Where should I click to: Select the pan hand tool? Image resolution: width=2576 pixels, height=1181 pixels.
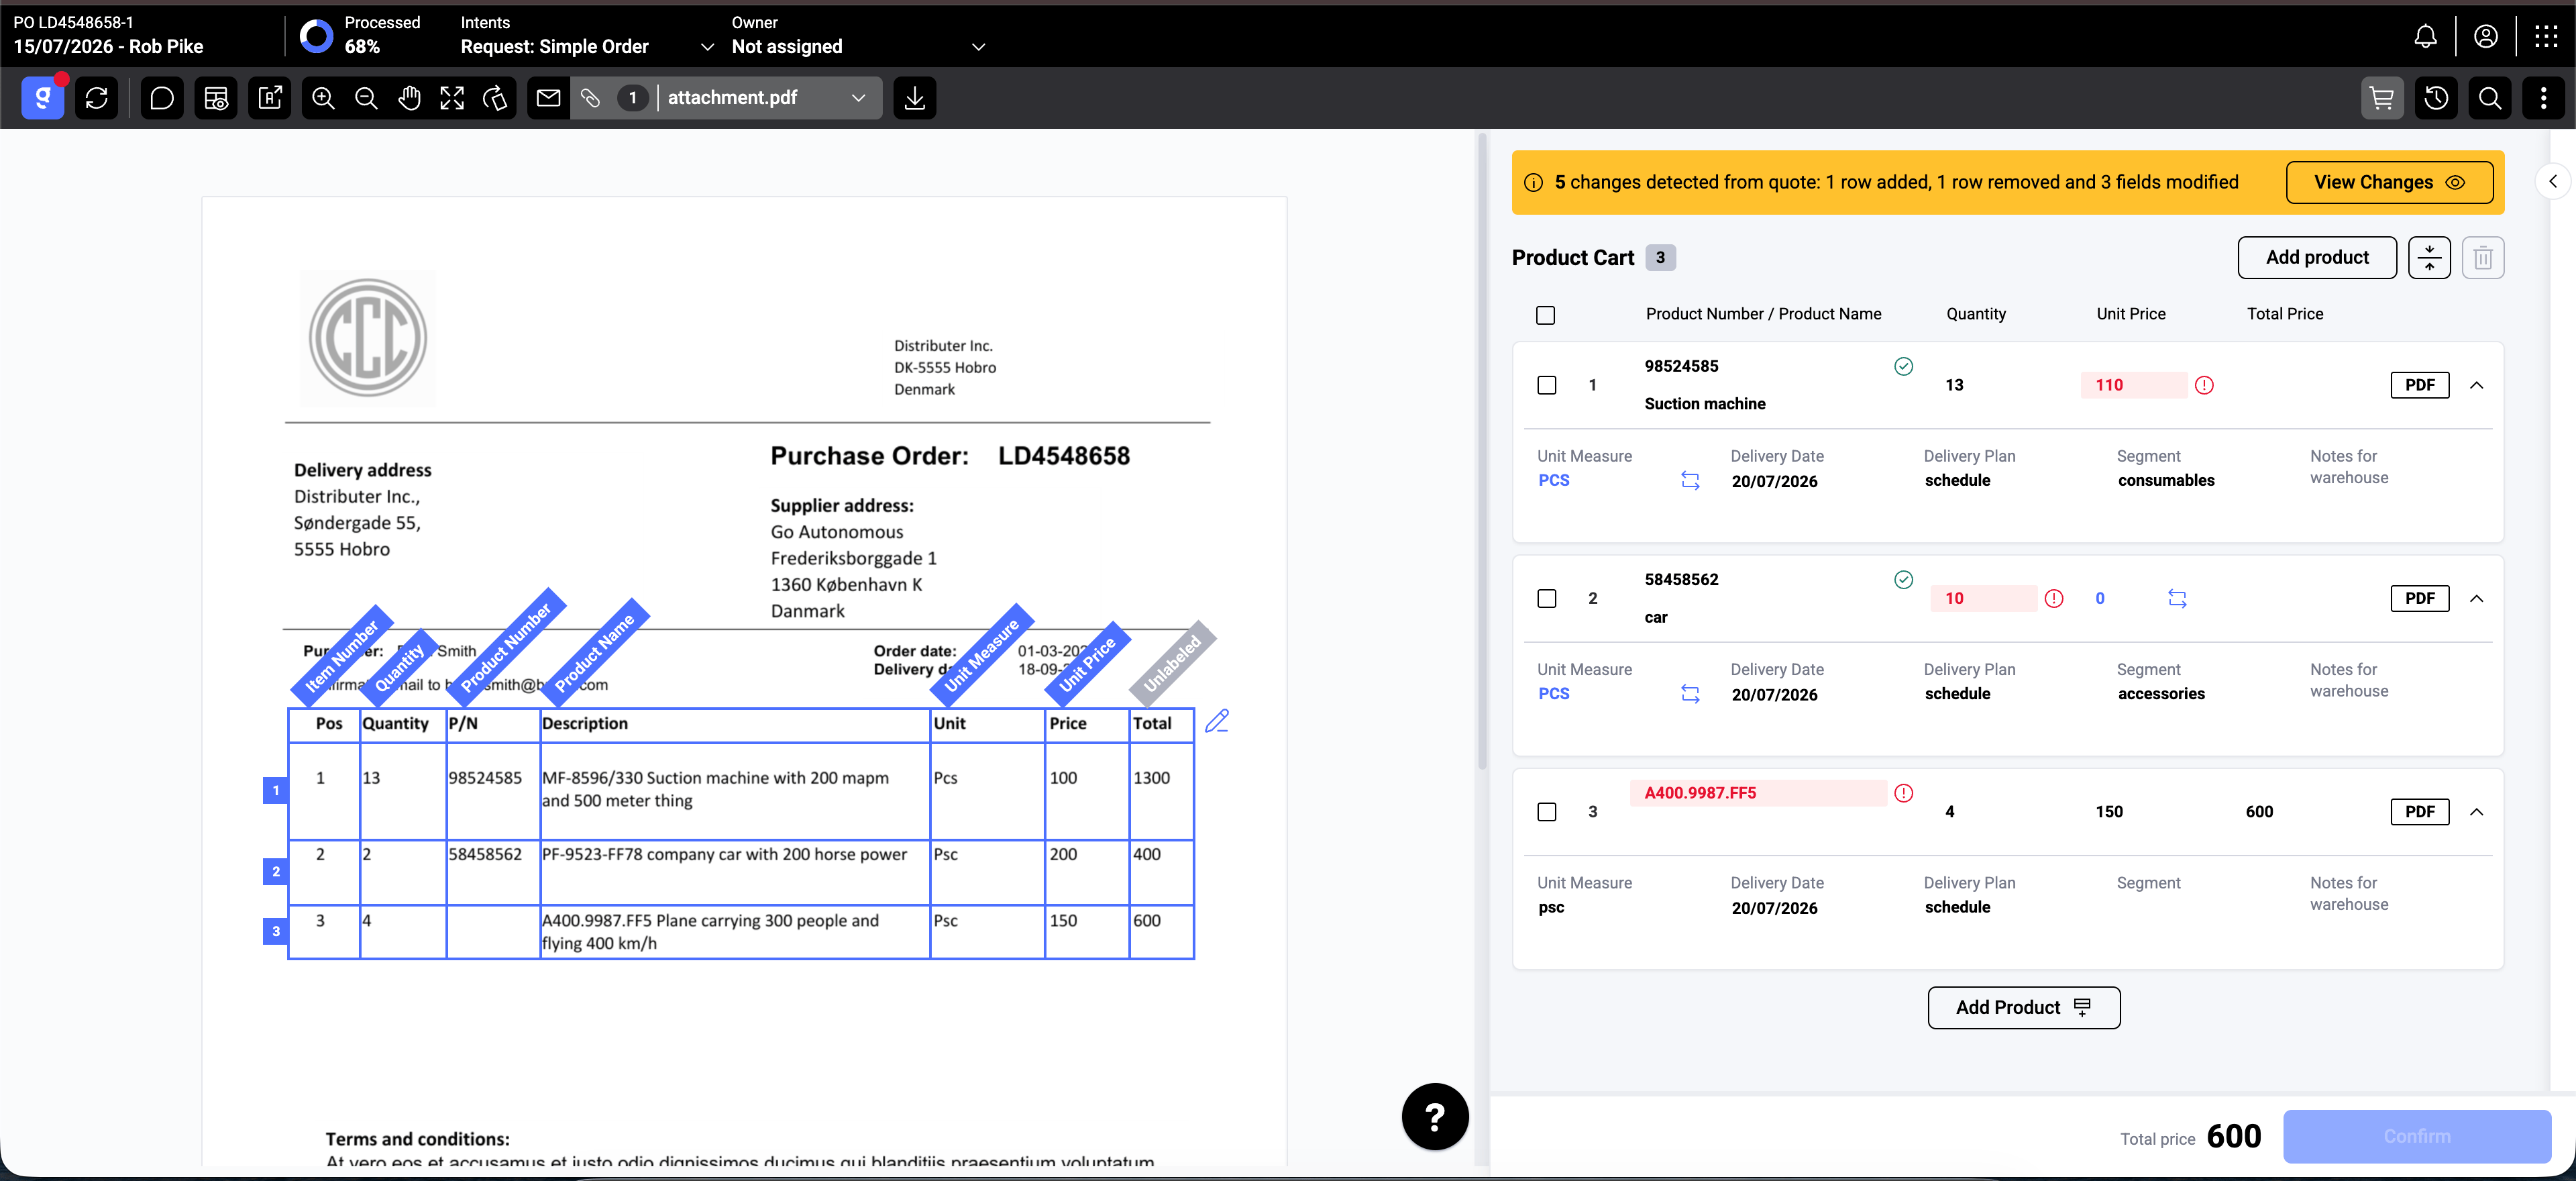pyautogui.click(x=409, y=98)
